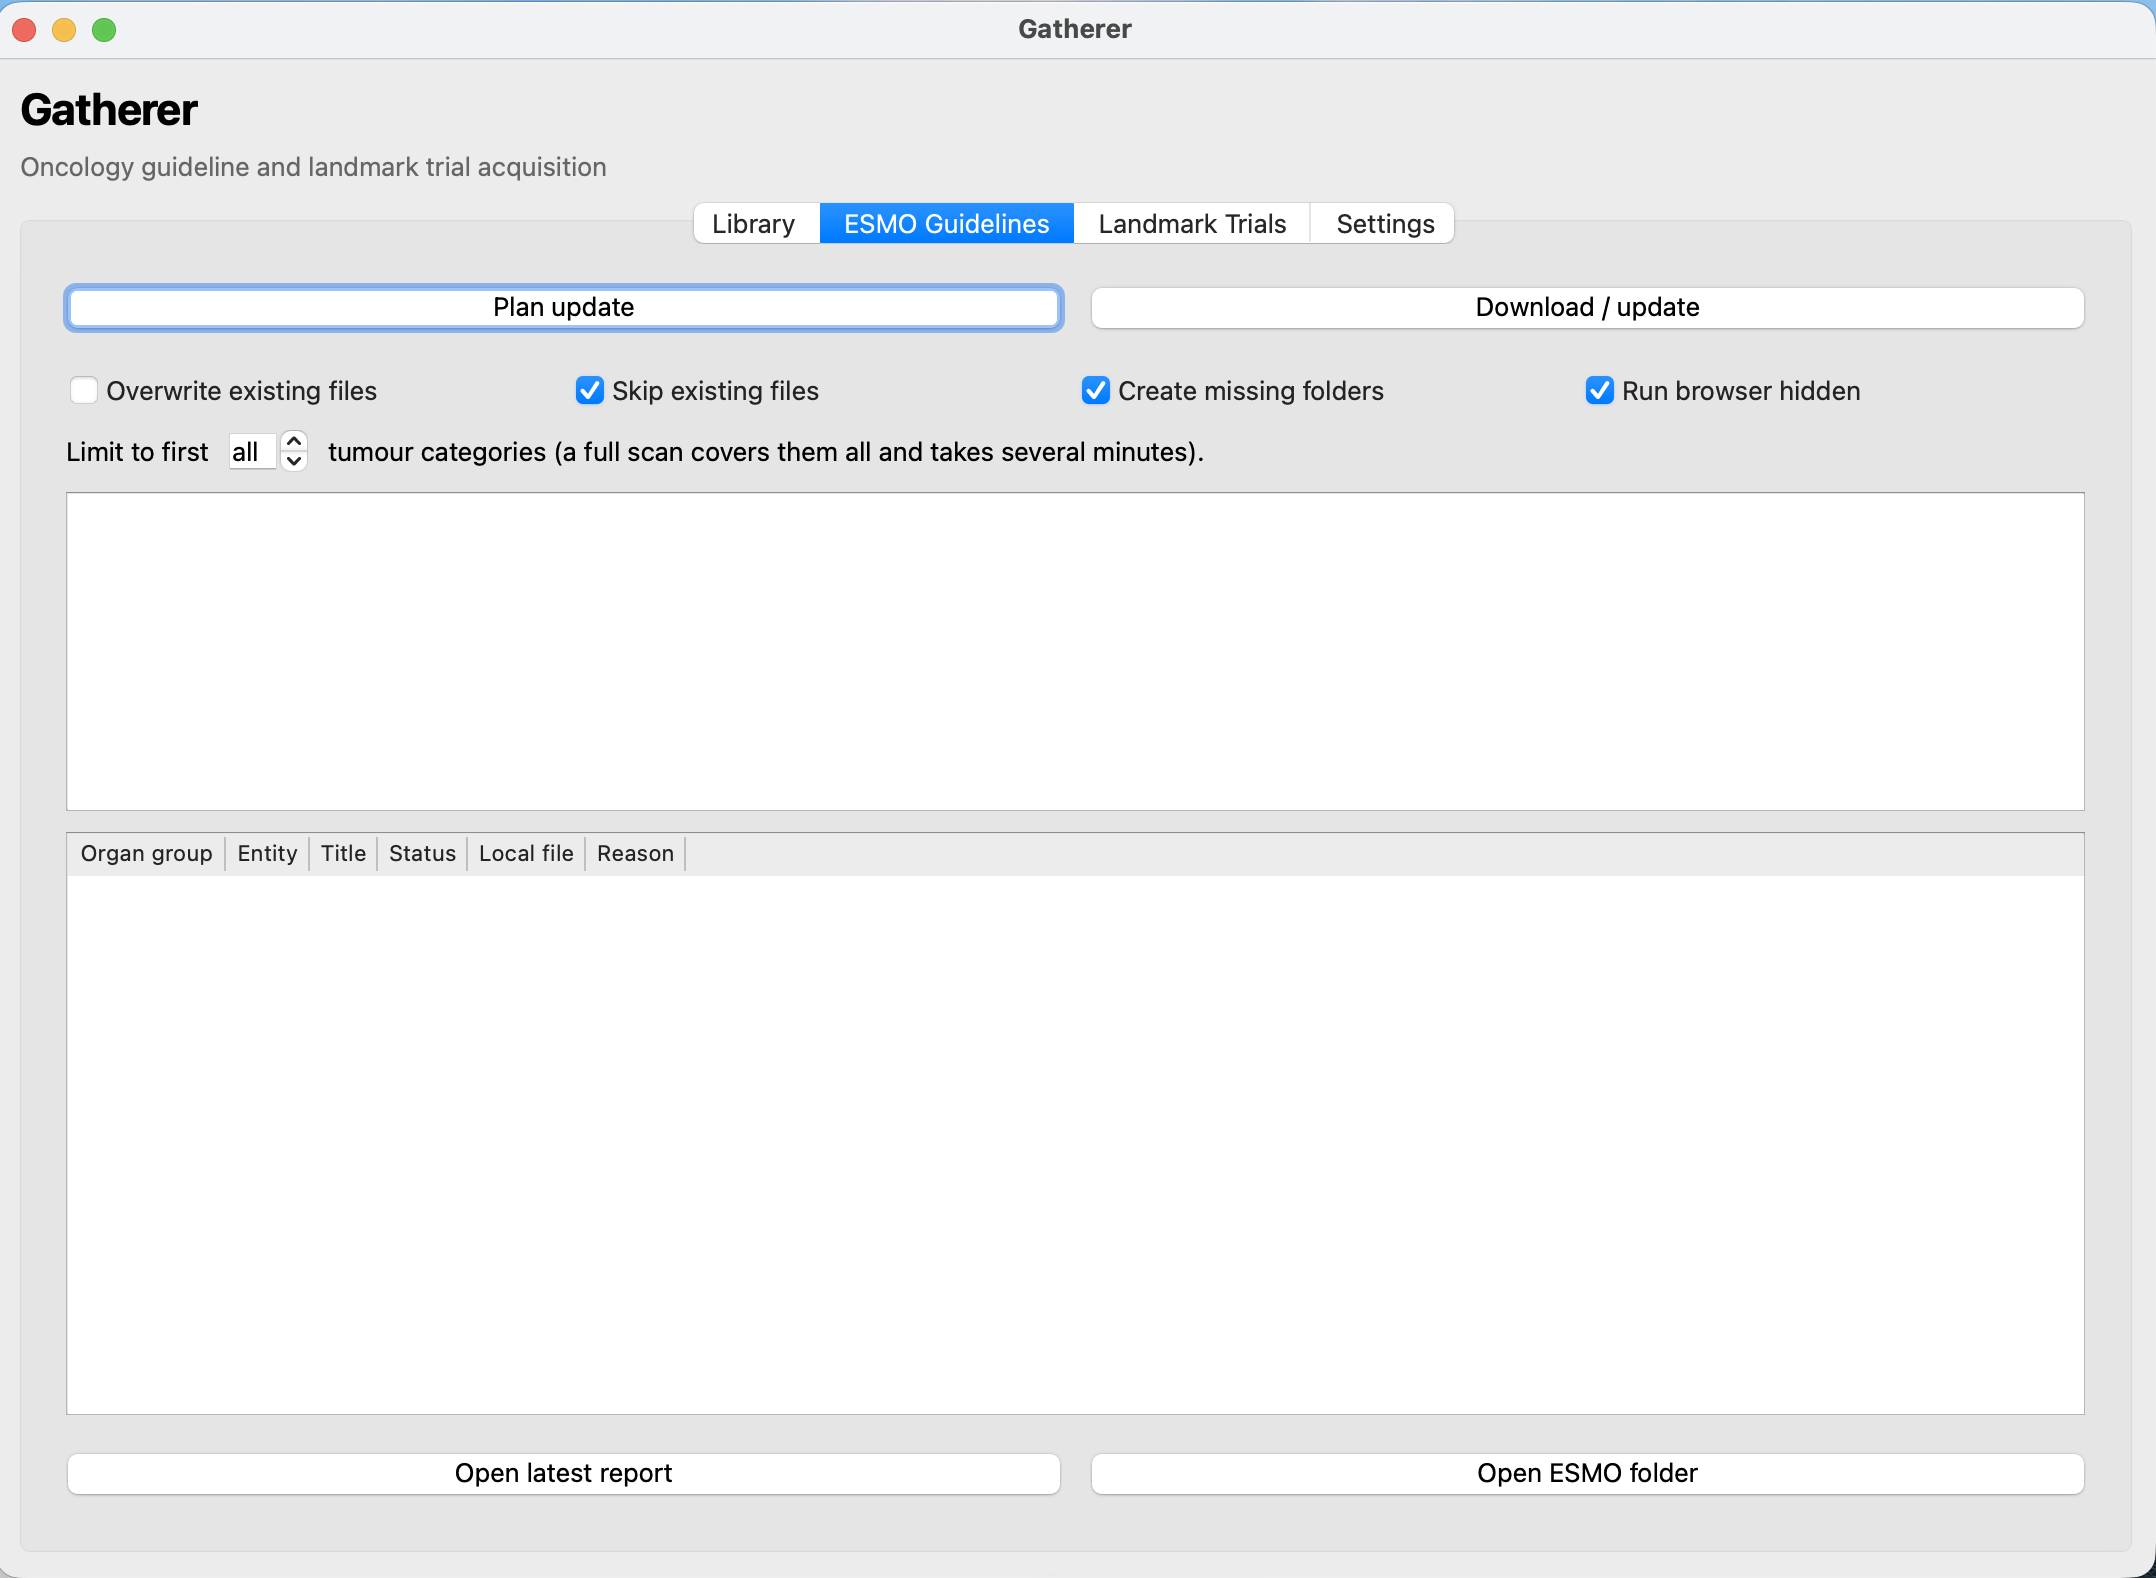This screenshot has height=1578, width=2156.
Task: Minimize the Gatherer window
Action: coord(64,30)
